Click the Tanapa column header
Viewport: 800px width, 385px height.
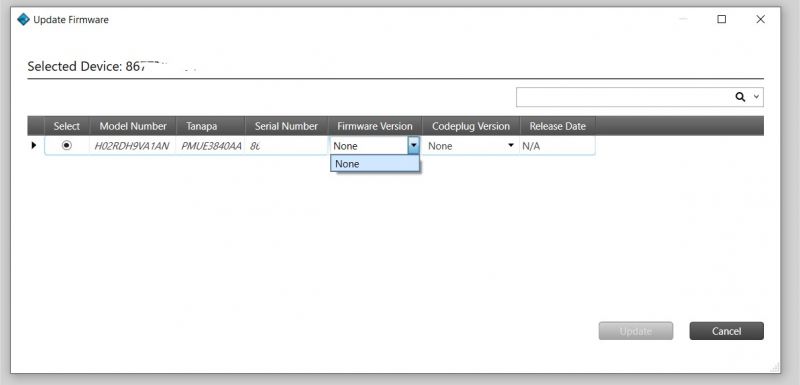click(x=210, y=126)
